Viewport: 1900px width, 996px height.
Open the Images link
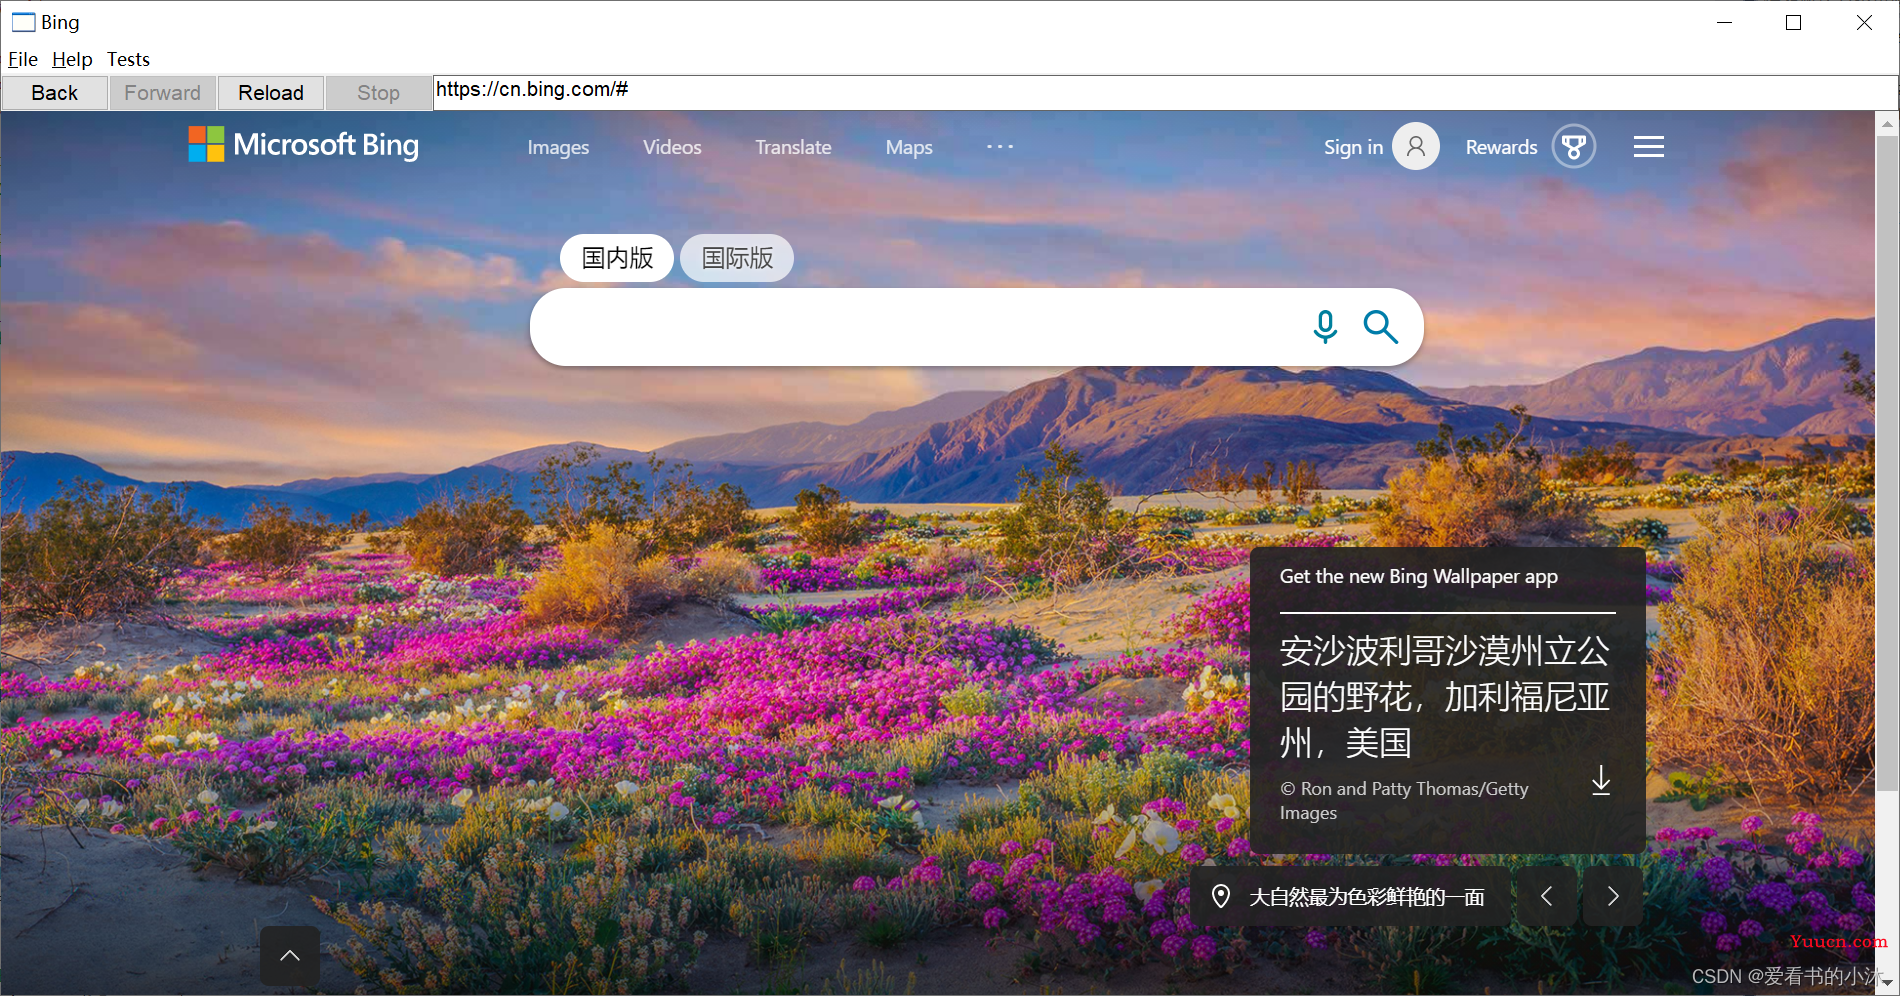pos(558,147)
